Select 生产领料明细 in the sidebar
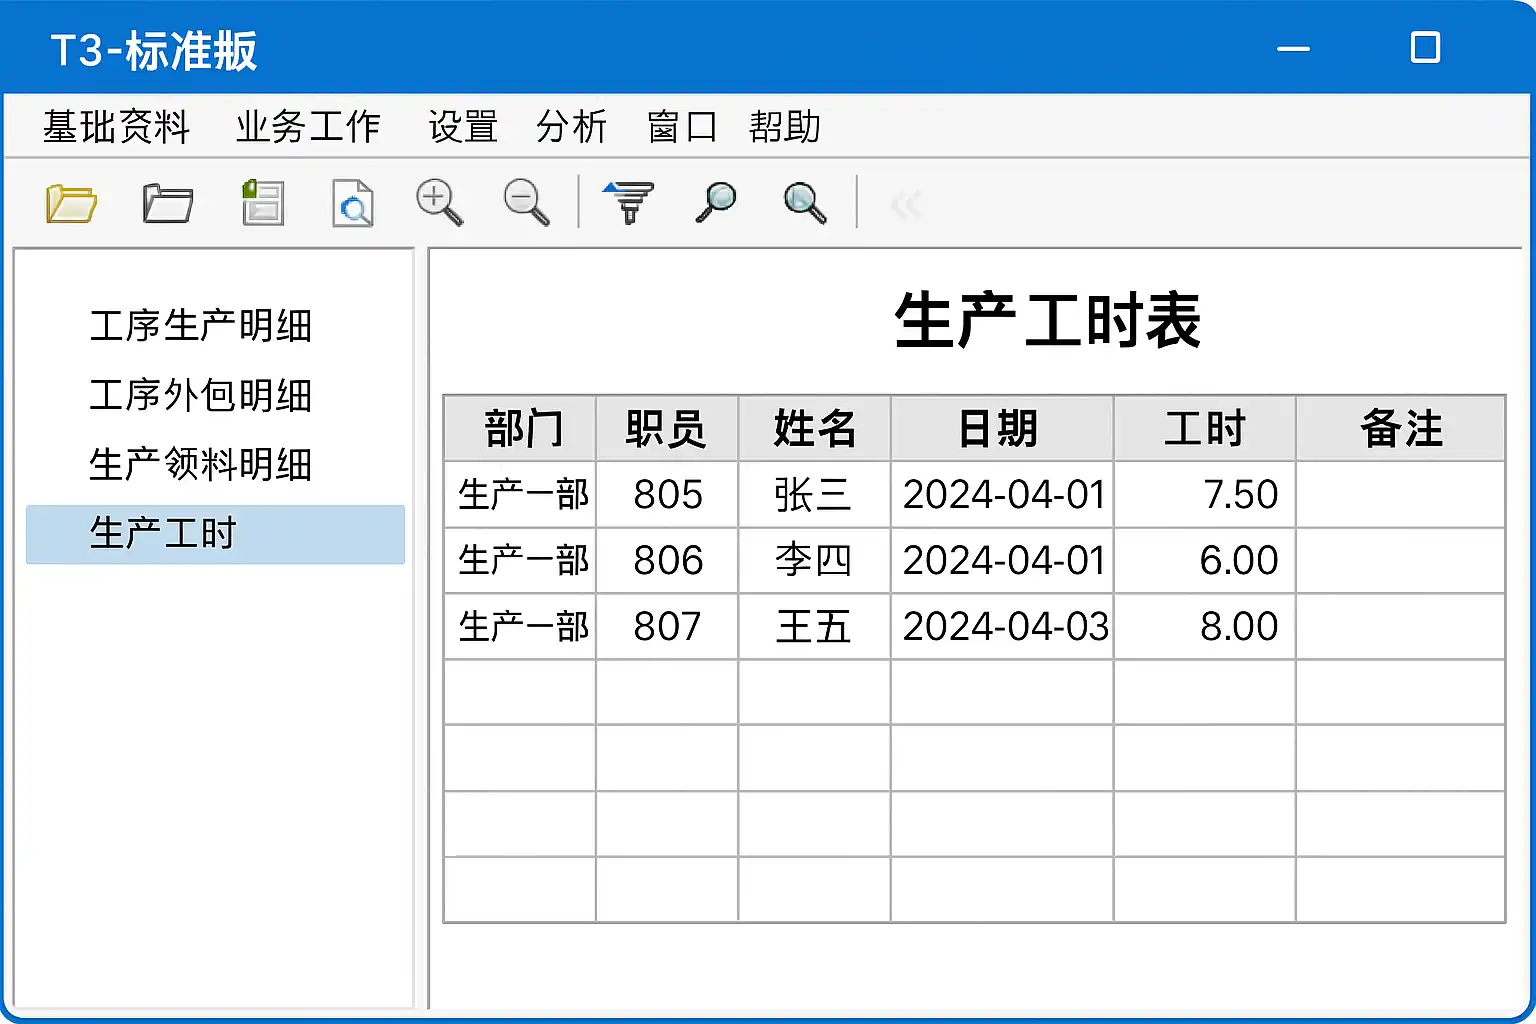 tap(201, 464)
